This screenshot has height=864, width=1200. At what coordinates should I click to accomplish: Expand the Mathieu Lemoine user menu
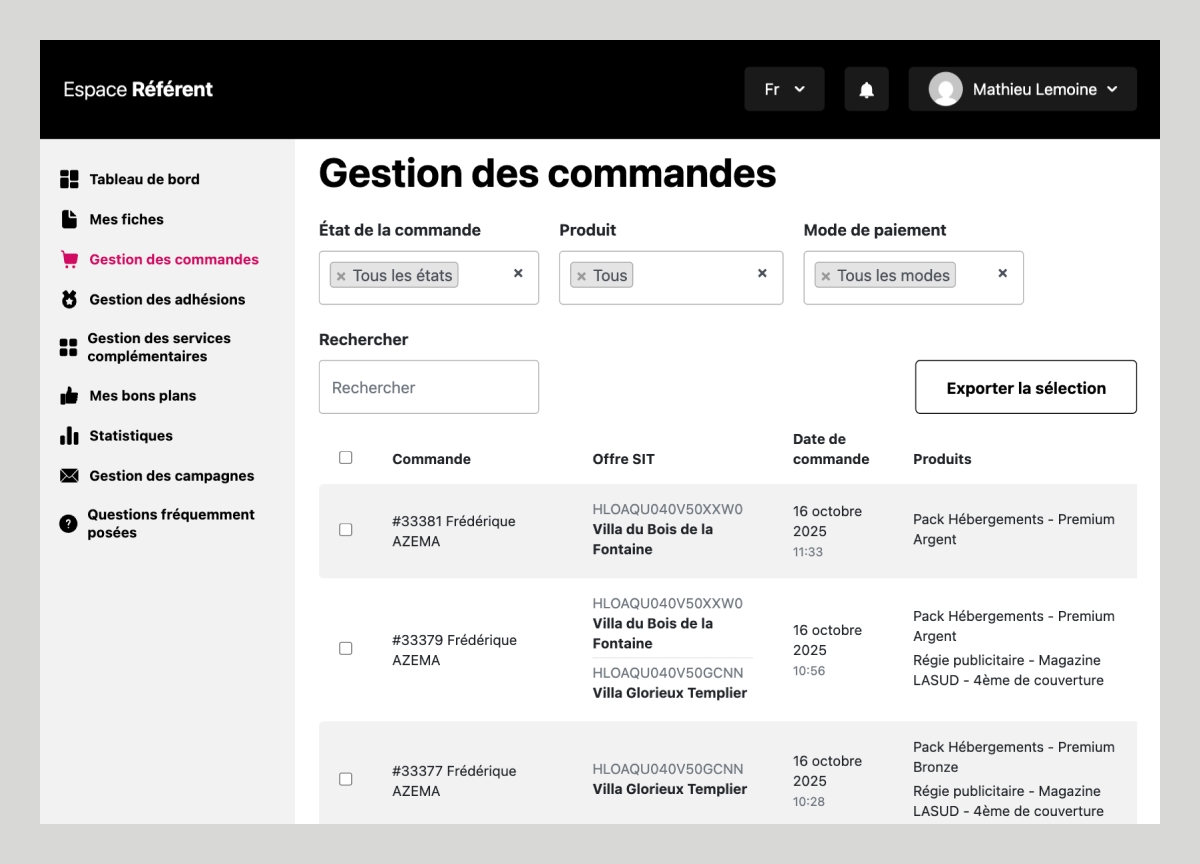click(x=1022, y=90)
